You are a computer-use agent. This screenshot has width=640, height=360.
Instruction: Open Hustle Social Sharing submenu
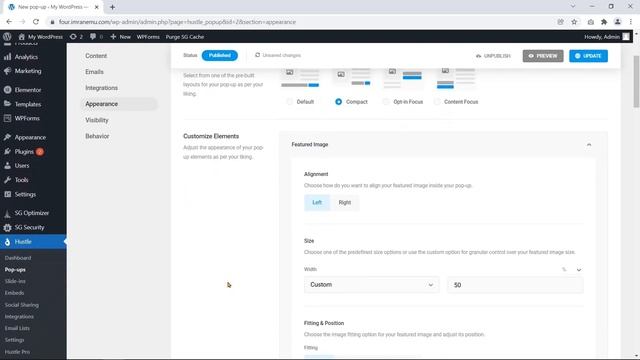(22, 305)
